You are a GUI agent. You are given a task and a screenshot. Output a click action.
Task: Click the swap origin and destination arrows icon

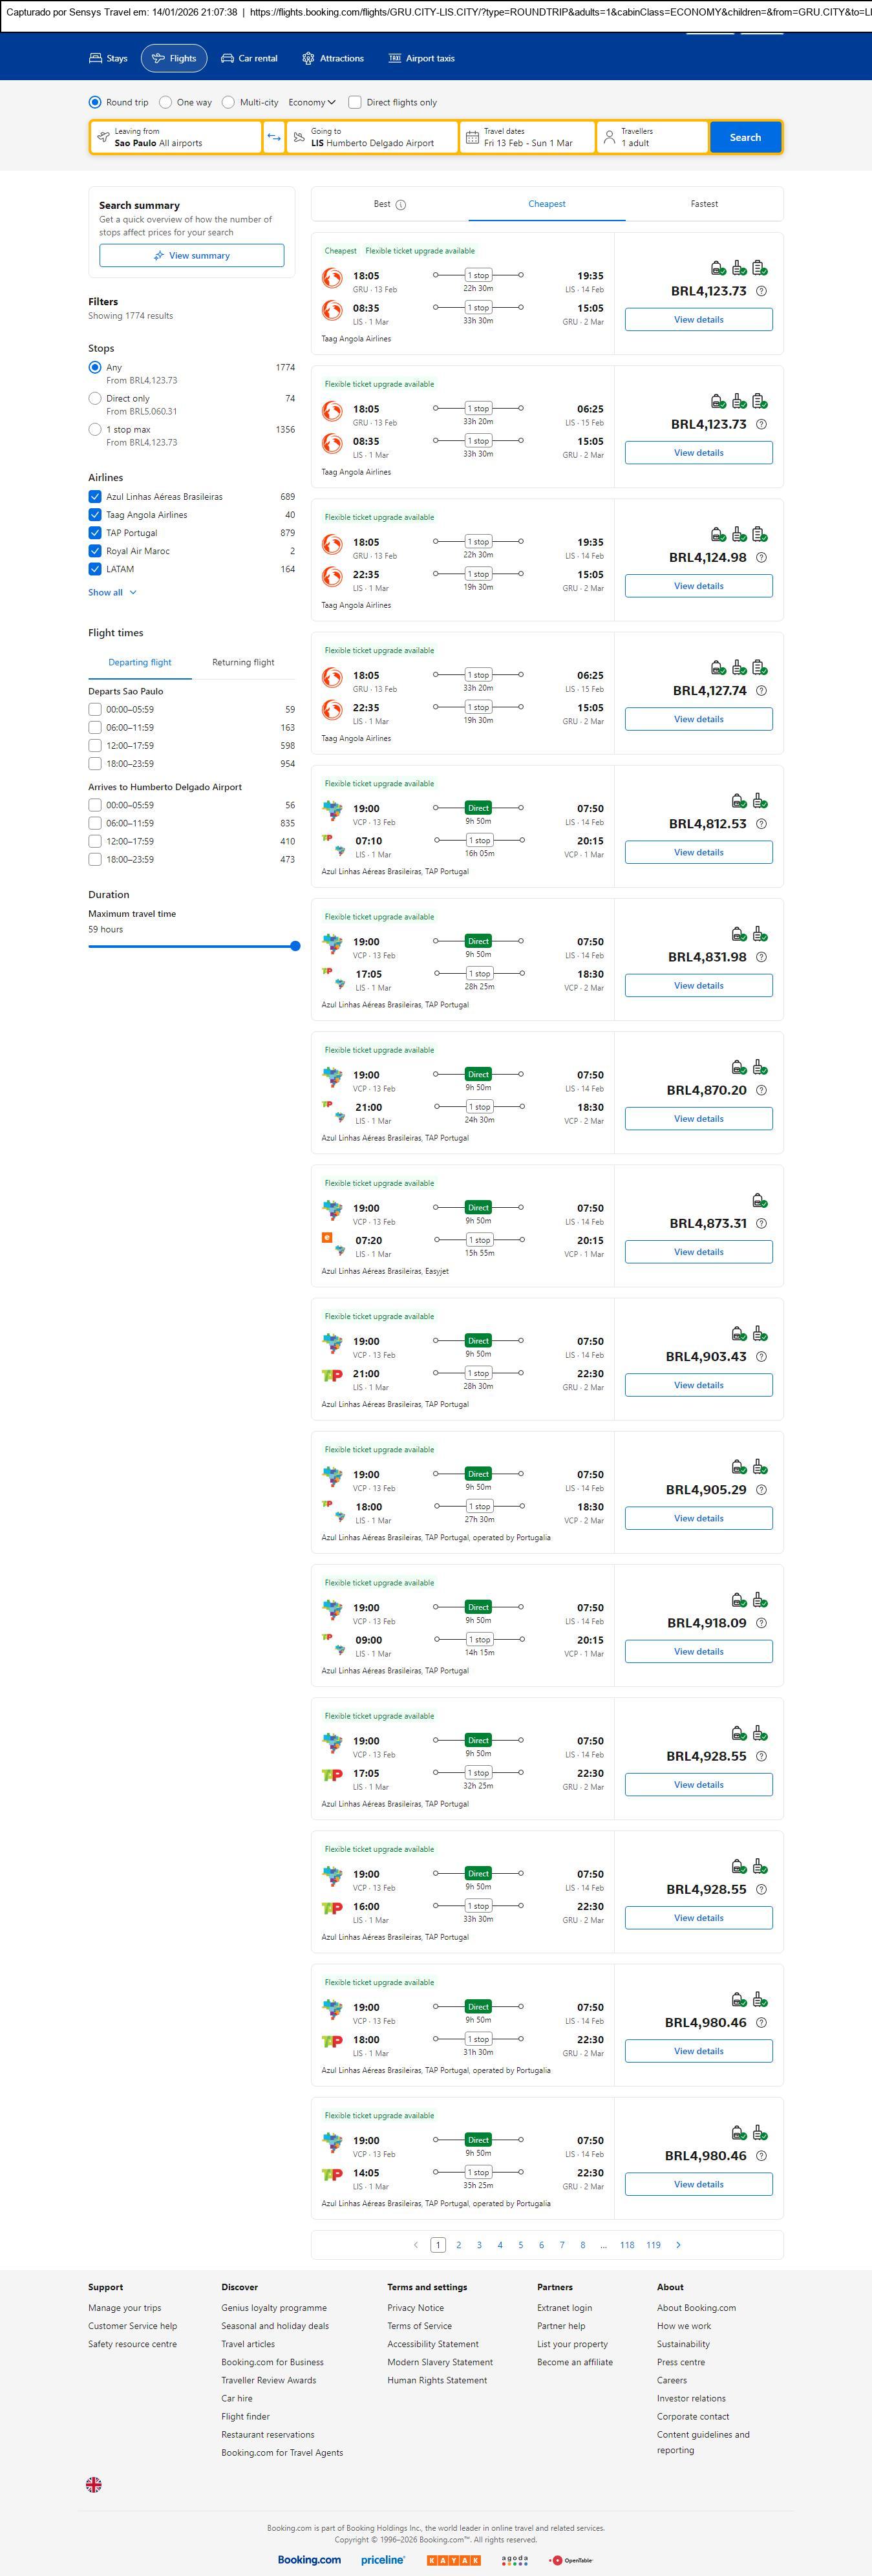click(274, 137)
